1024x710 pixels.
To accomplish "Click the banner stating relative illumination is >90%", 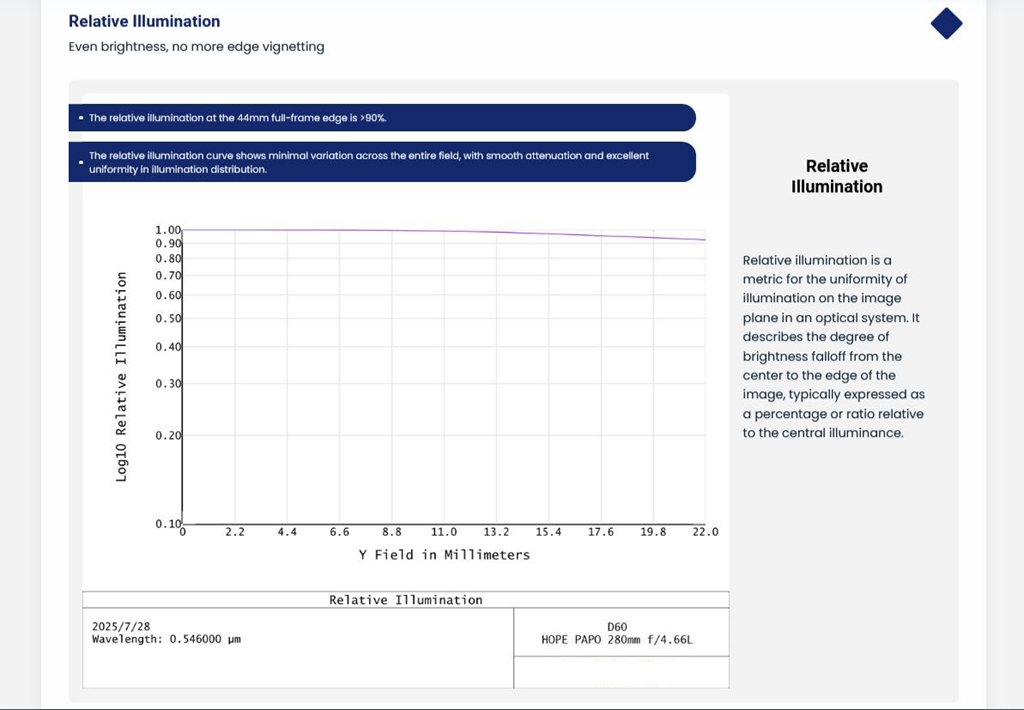I will coord(382,118).
